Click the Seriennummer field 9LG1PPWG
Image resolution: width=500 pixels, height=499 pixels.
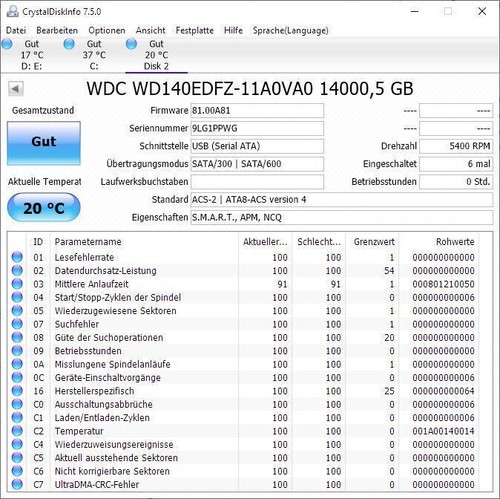257,128
